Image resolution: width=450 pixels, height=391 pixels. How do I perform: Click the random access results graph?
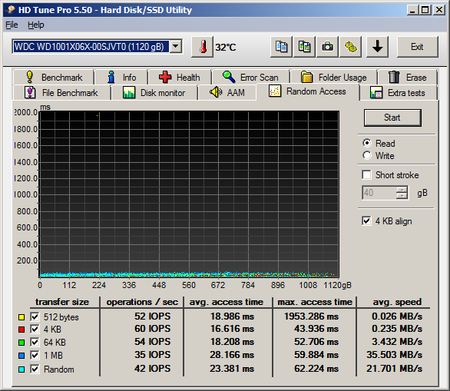click(x=189, y=194)
